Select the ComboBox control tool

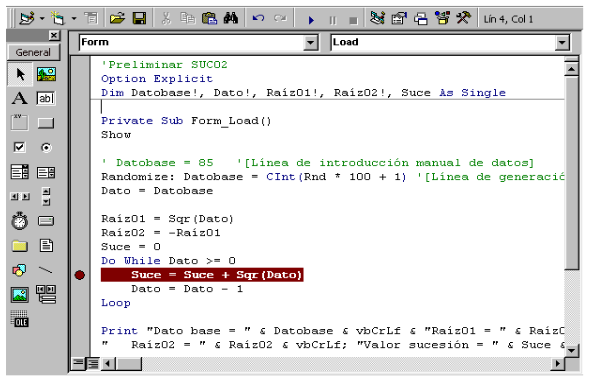pyautogui.click(x=19, y=172)
